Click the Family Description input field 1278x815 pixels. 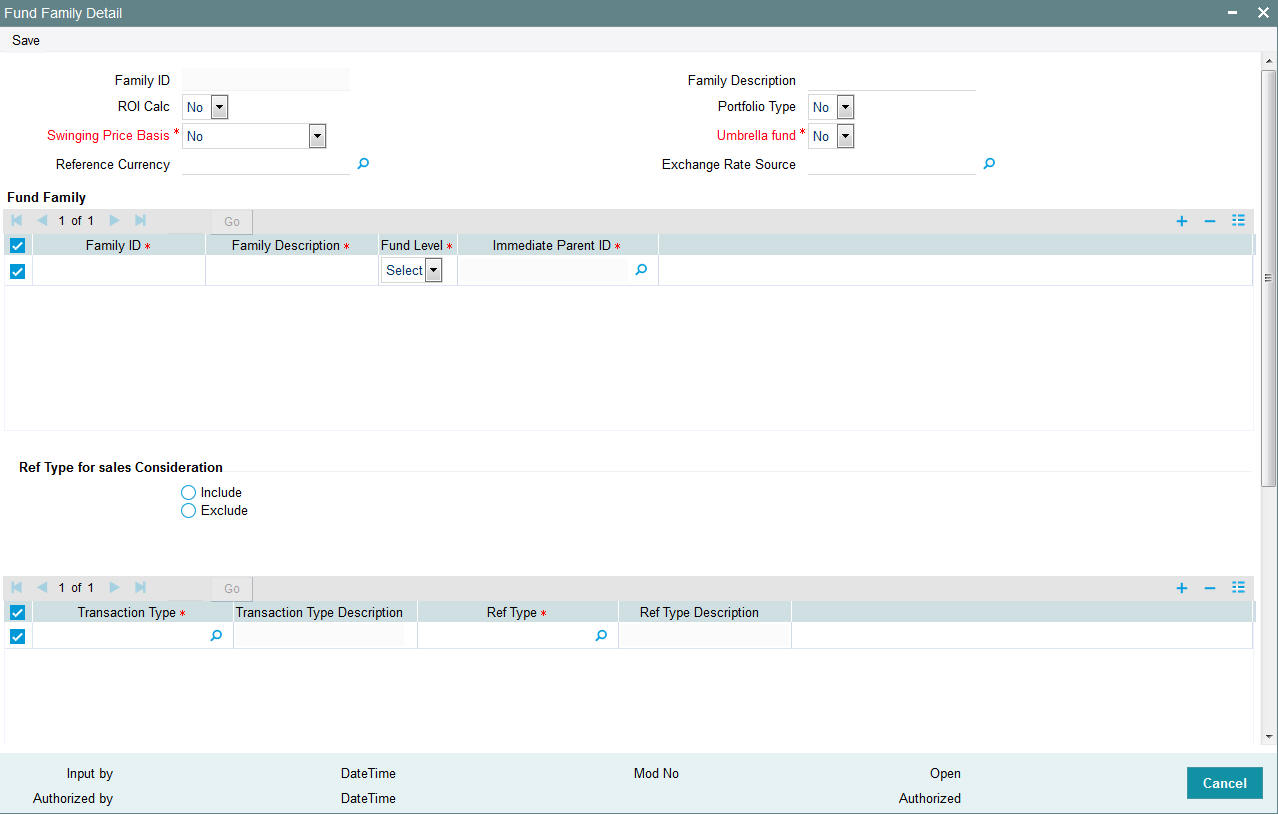coord(892,80)
